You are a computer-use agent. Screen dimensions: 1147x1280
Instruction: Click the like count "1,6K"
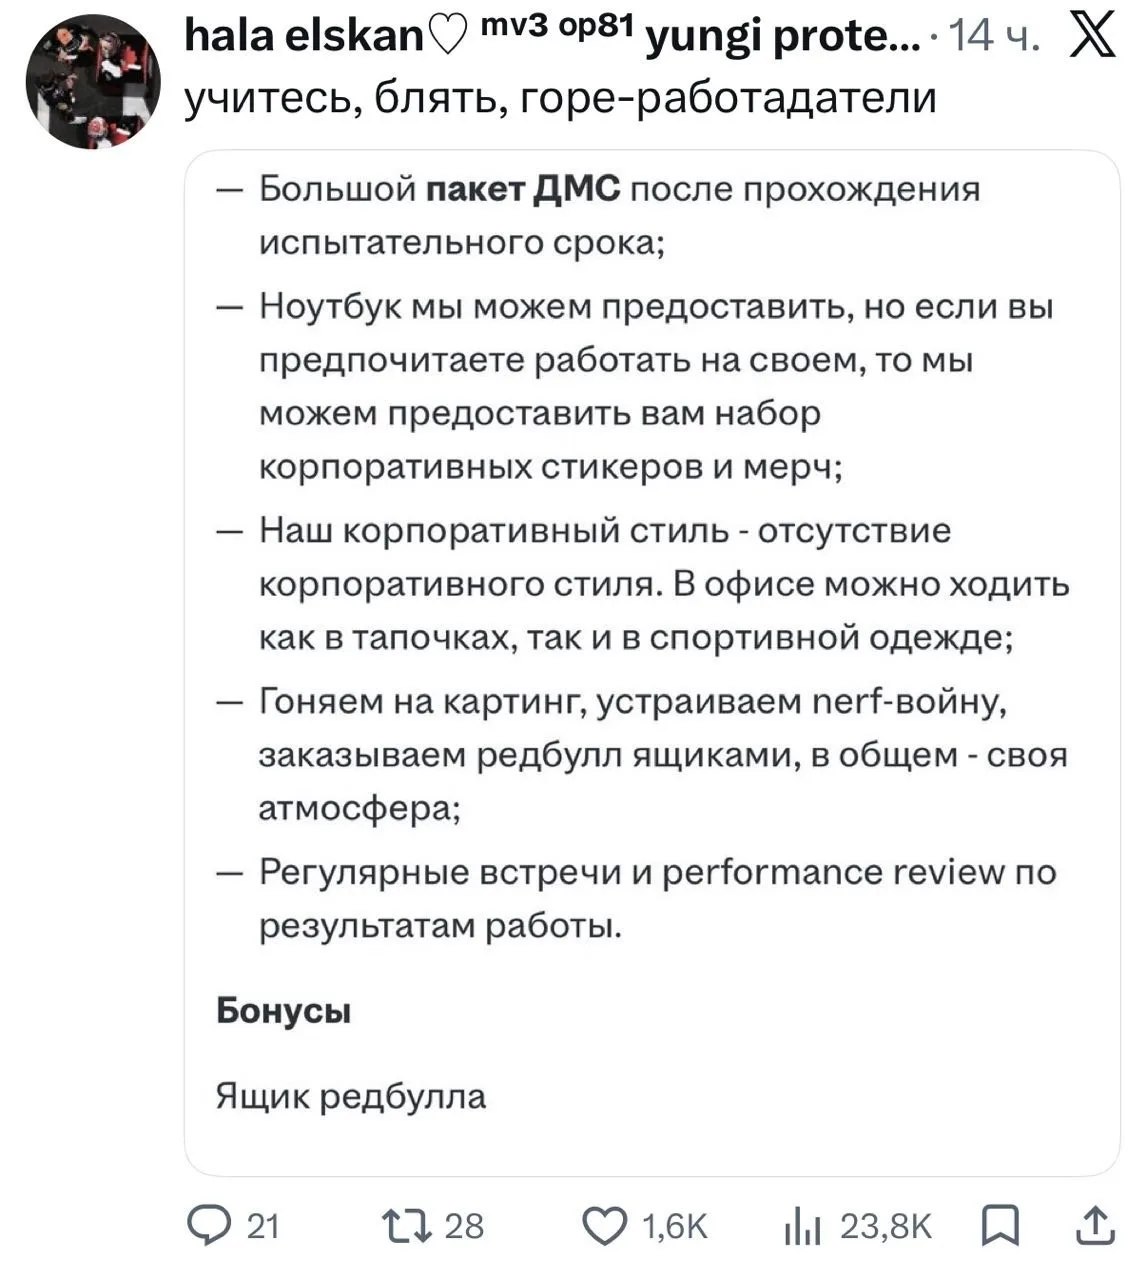click(674, 1226)
